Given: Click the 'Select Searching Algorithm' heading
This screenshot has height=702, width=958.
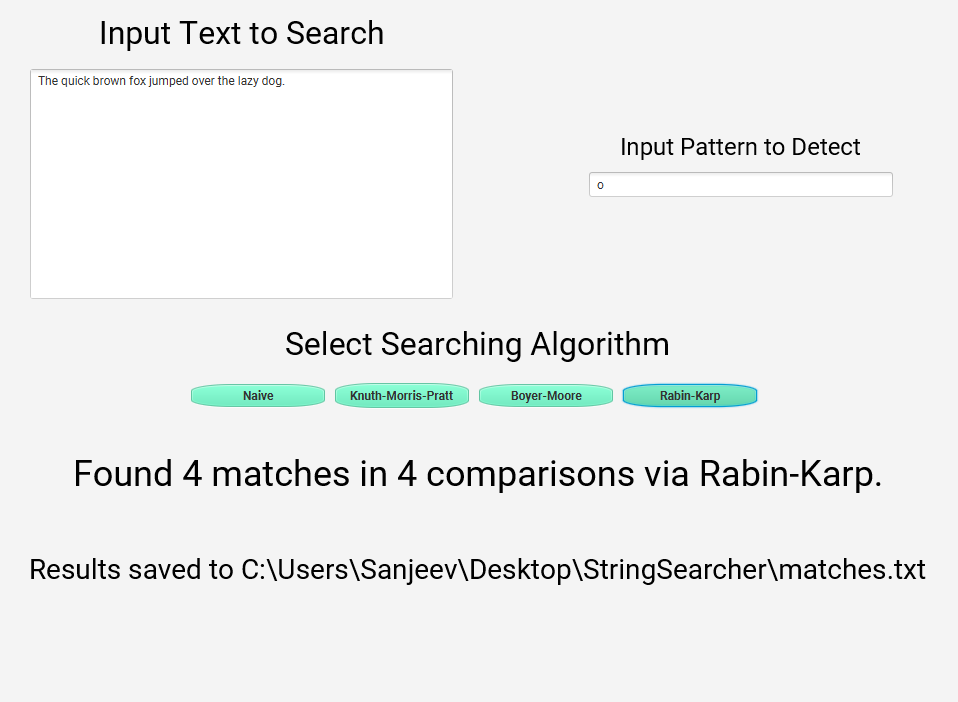Looking at the screenshot, I should tap(477, 344).
